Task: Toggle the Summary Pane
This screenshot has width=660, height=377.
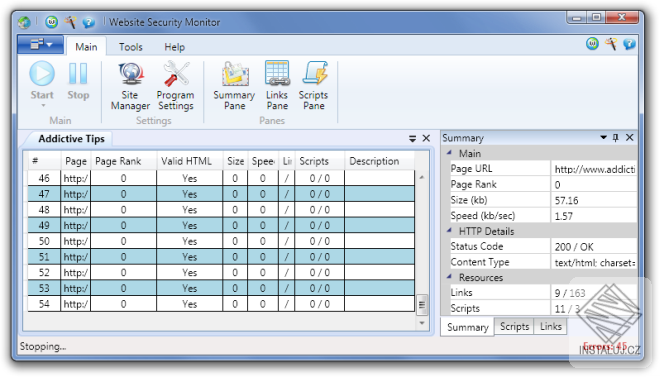Action: (234, 86)
